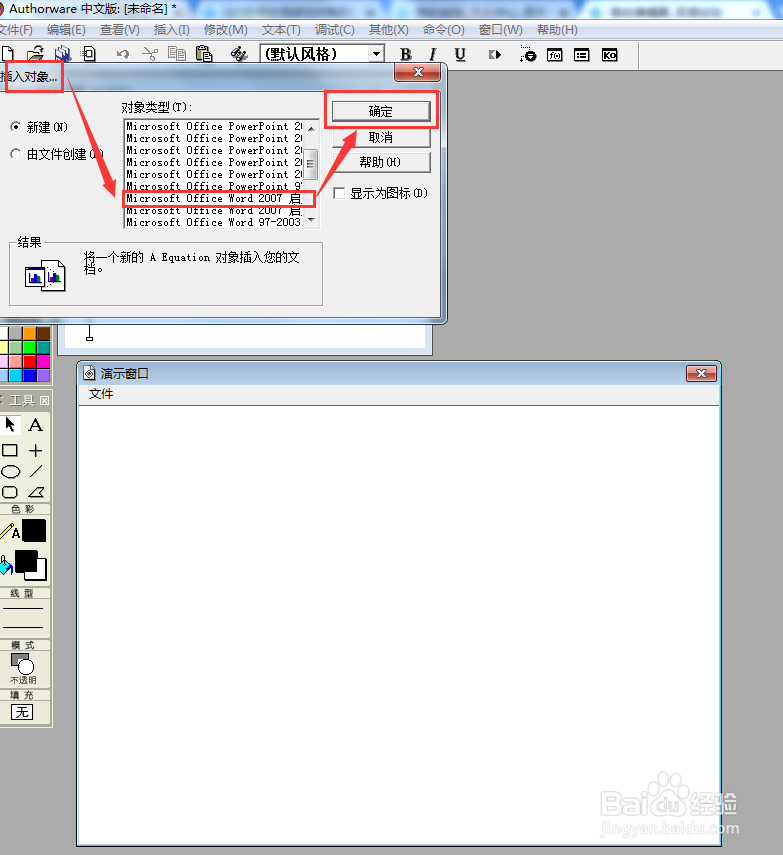Click the Import toolbar icon
Image resolution: width=783 pixels, height=855 pixels.
click(x=88, y=54)
